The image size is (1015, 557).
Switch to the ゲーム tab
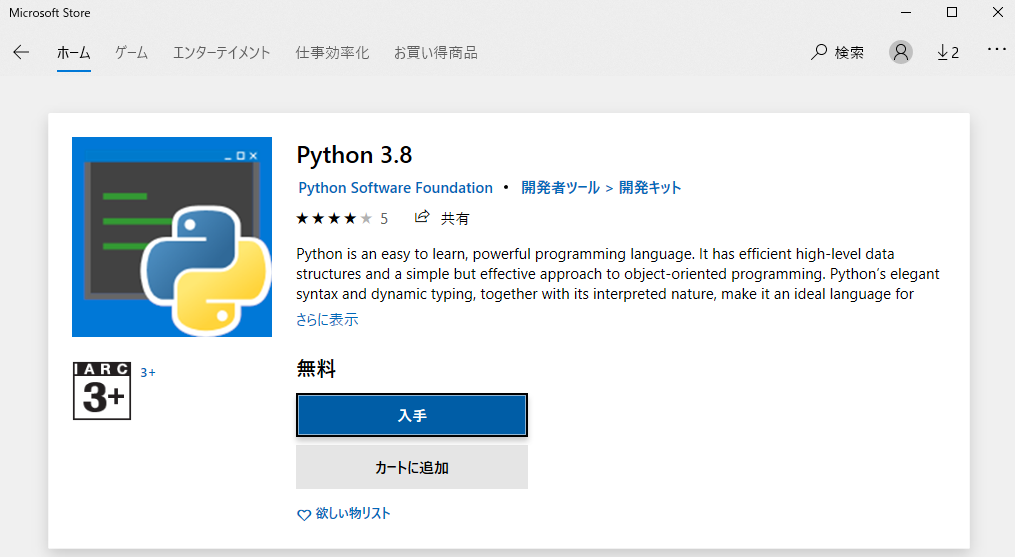click(131, 52)
